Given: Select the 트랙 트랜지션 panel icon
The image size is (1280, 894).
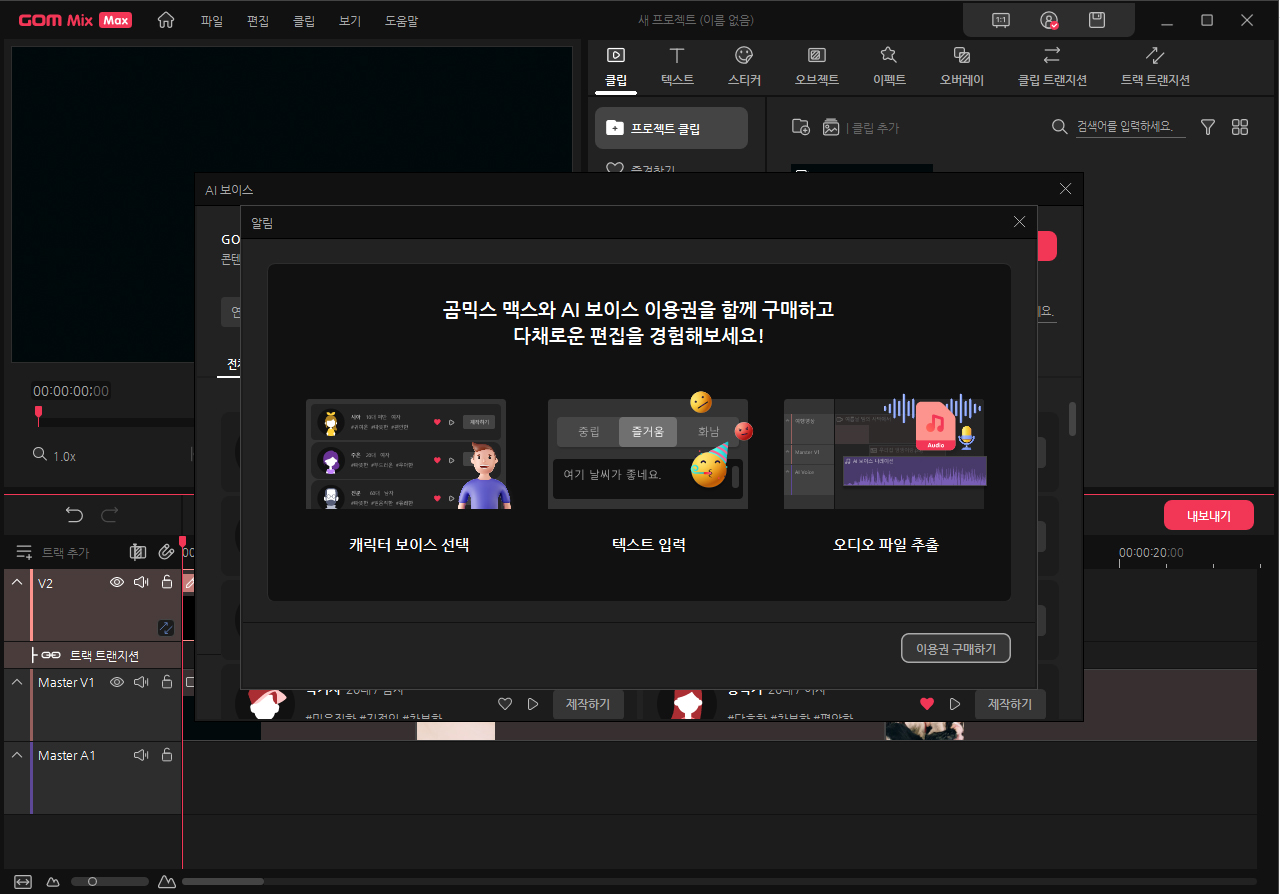Looking at the screenshot, I should (x=1154, y=65).
